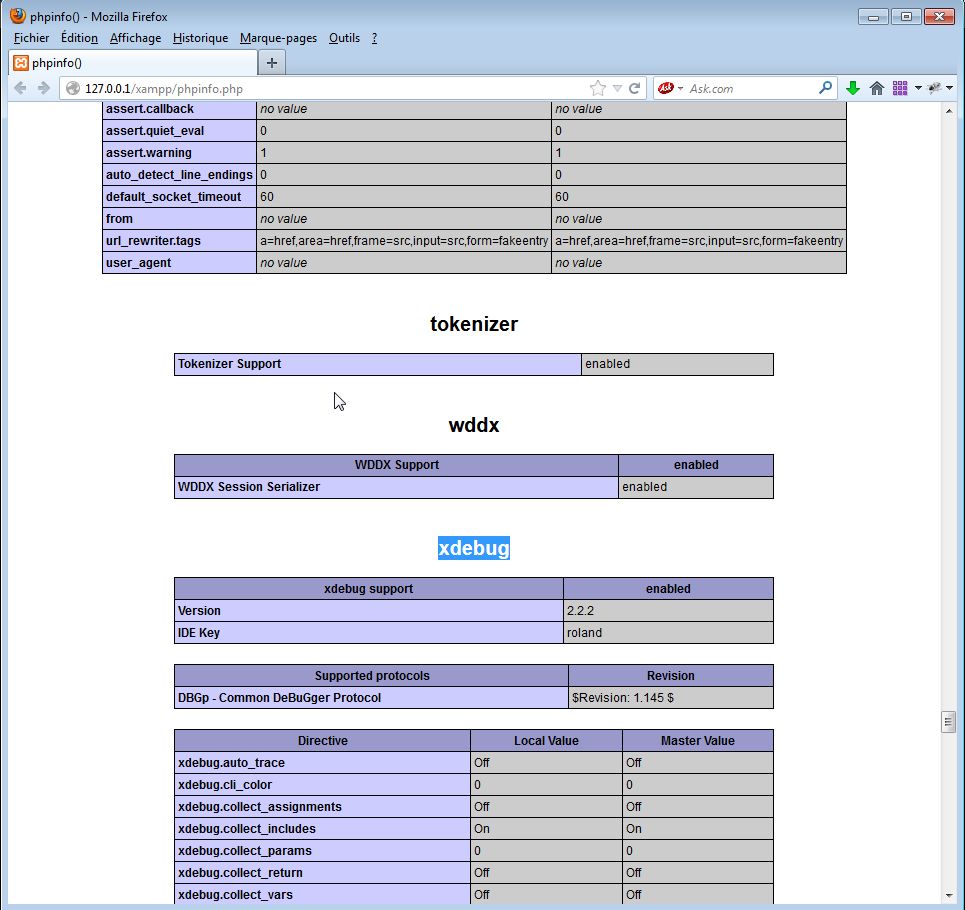965x910 pixels.
Task: Expand the bug icon dropdown arrow
Action: (950, 88)
